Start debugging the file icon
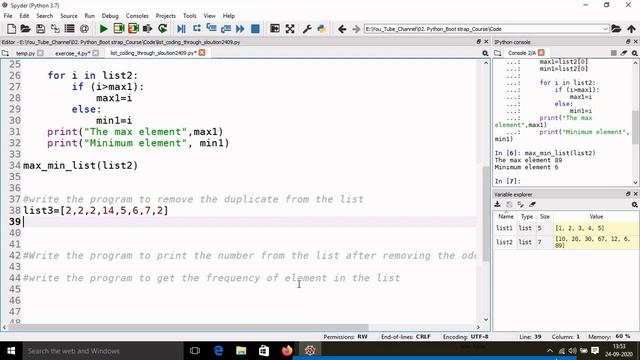640x360 pixels. (x=181, y=29)
